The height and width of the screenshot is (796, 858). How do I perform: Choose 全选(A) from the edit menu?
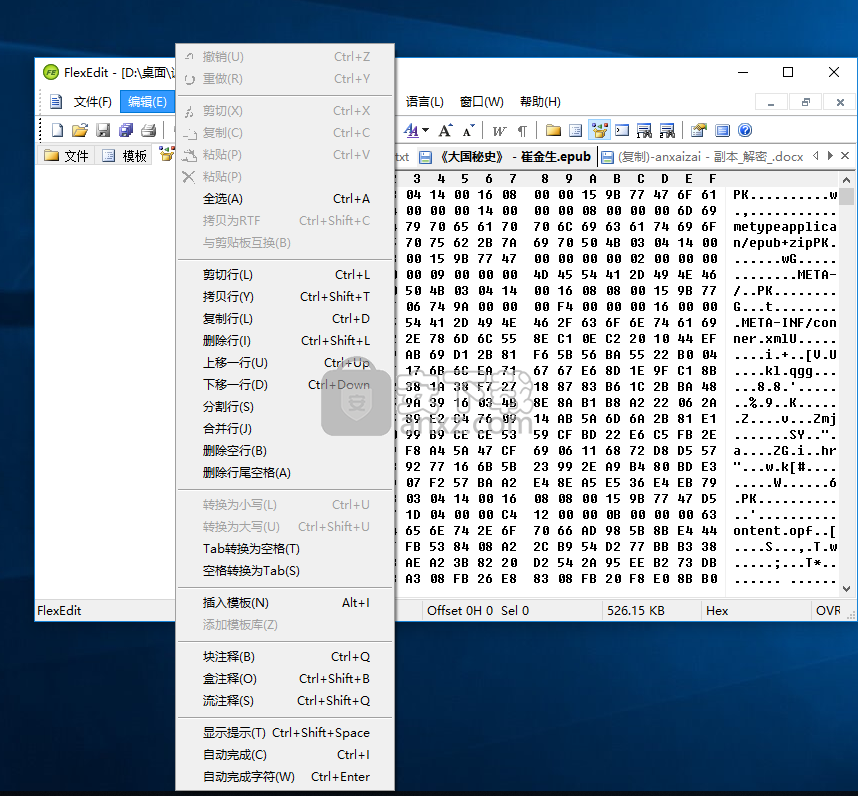(x=285, y=199)
